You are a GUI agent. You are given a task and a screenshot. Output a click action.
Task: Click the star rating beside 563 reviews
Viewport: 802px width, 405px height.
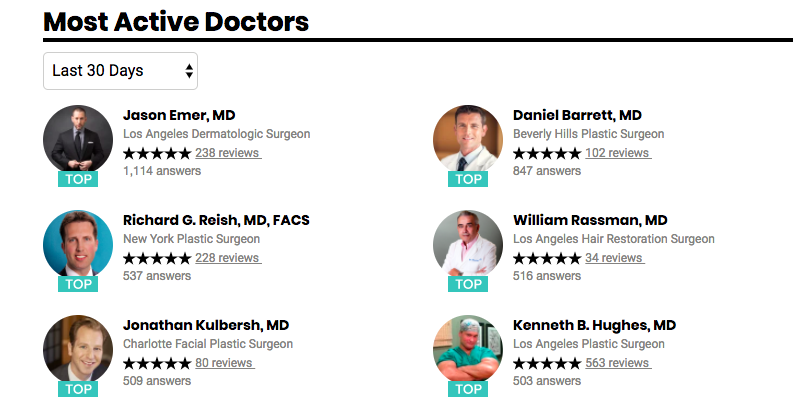coord(547,363)
